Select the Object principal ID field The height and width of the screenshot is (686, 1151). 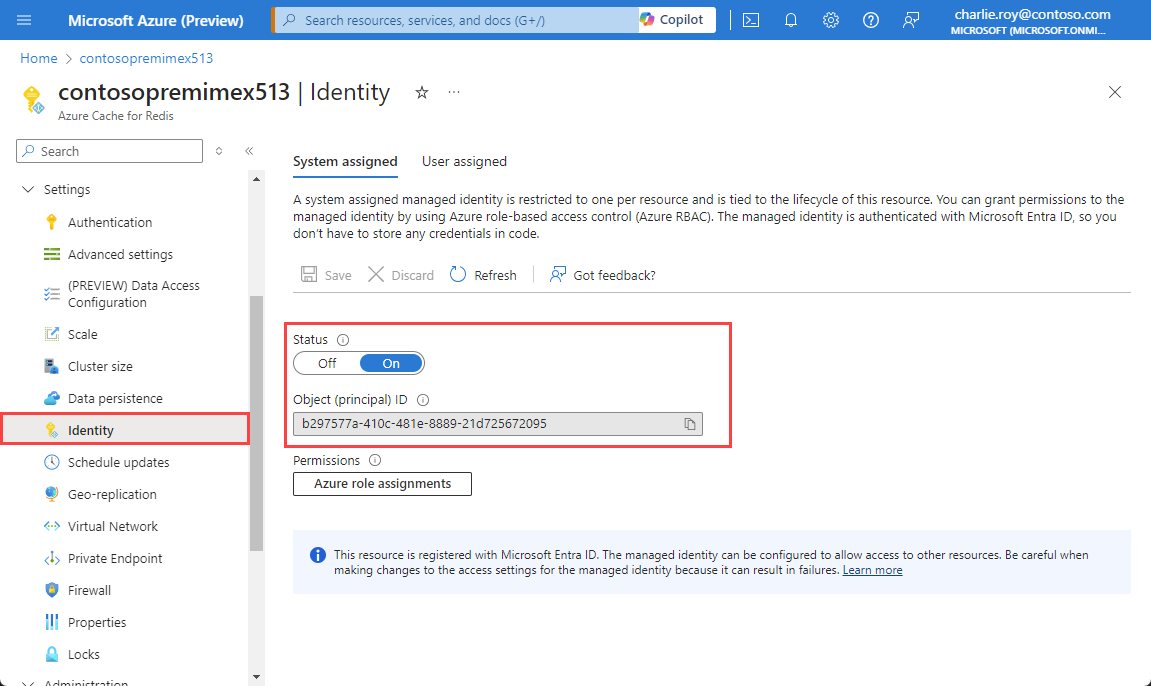click(498, 424)
